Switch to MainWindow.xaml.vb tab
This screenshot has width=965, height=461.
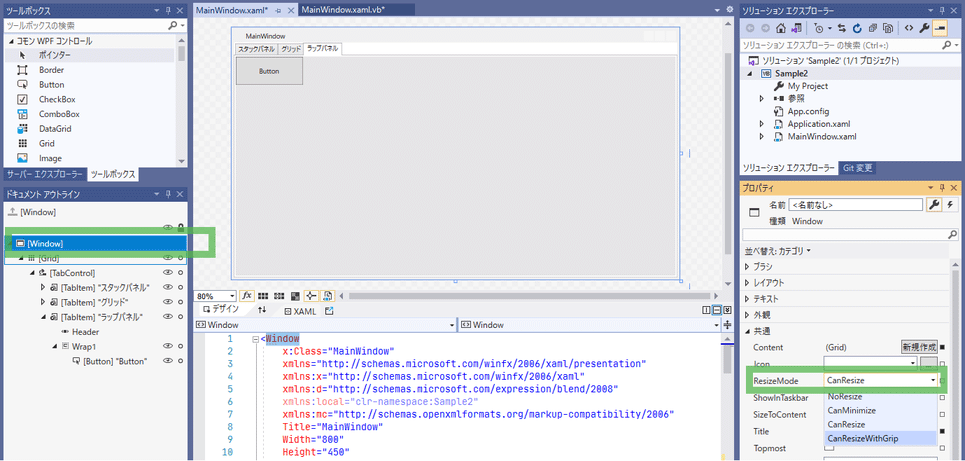click(343, 10)
